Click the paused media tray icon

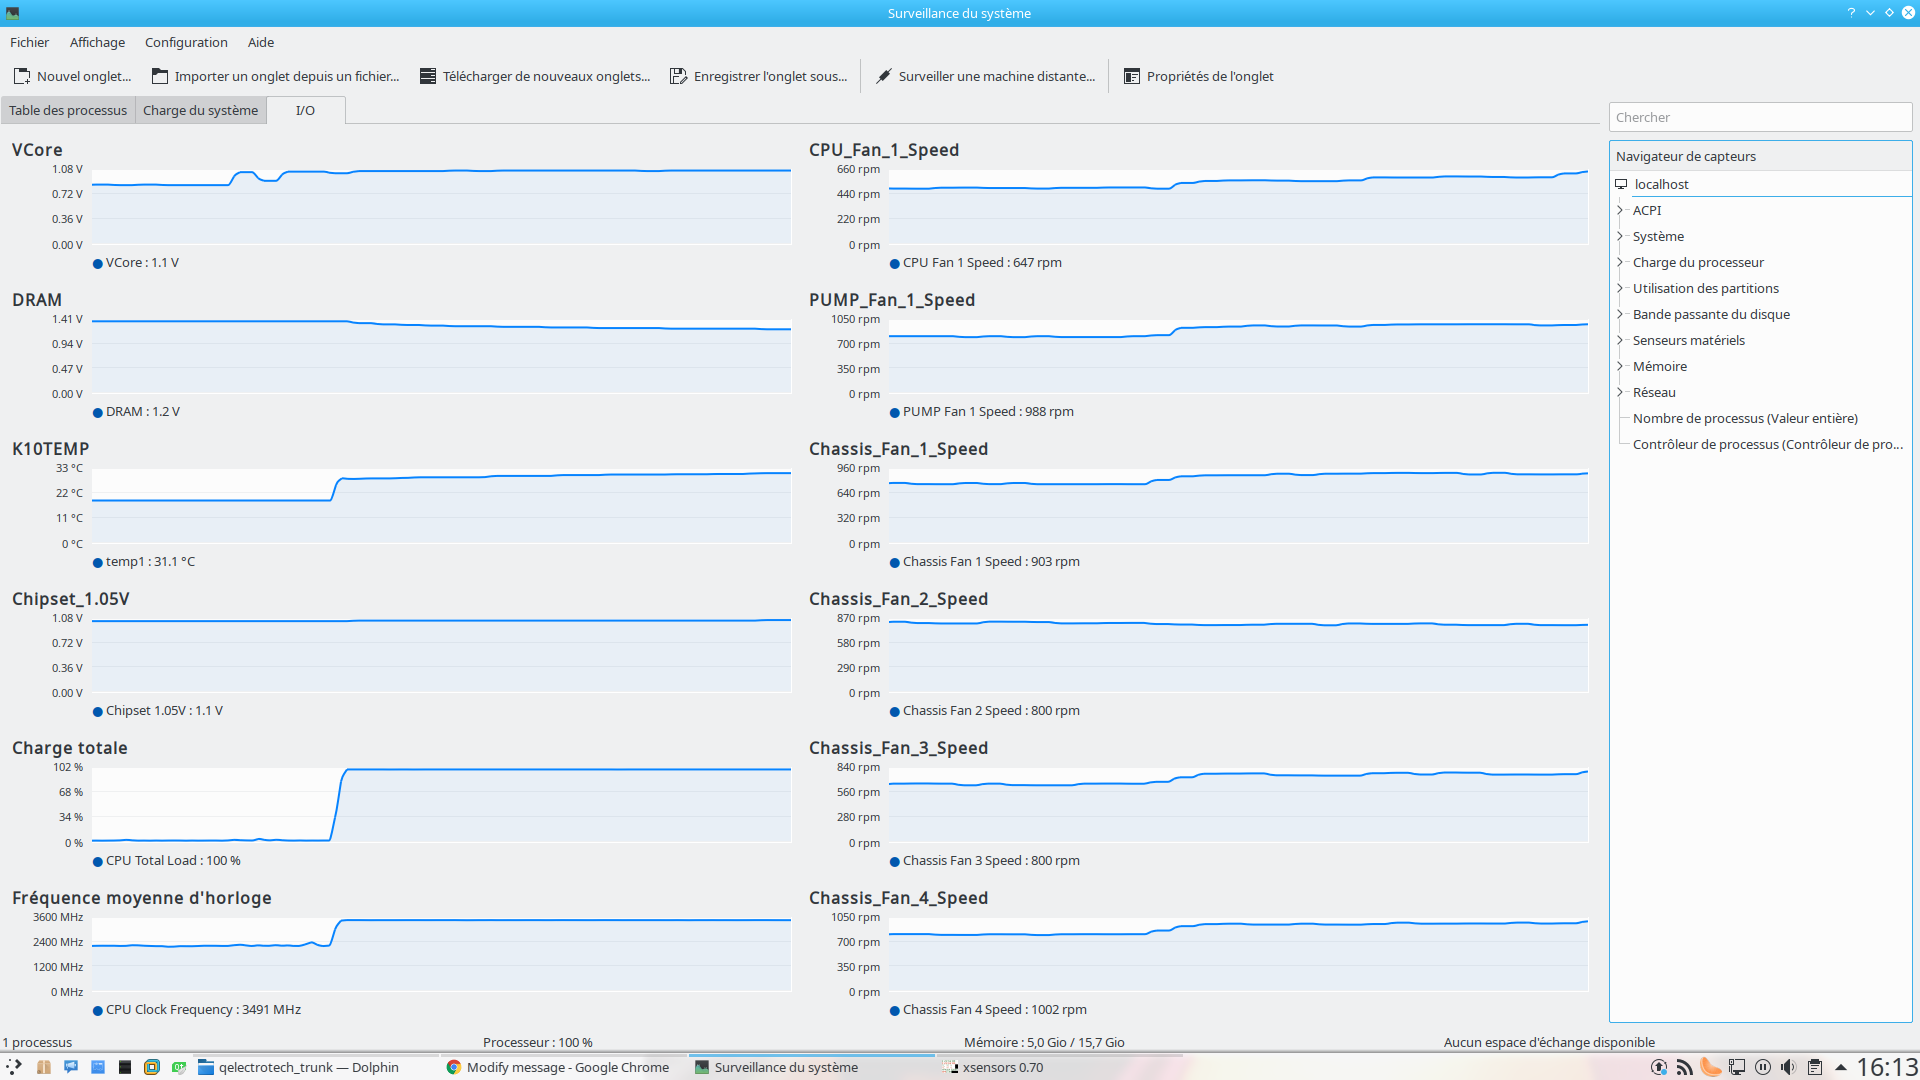click(1763, 1067)
